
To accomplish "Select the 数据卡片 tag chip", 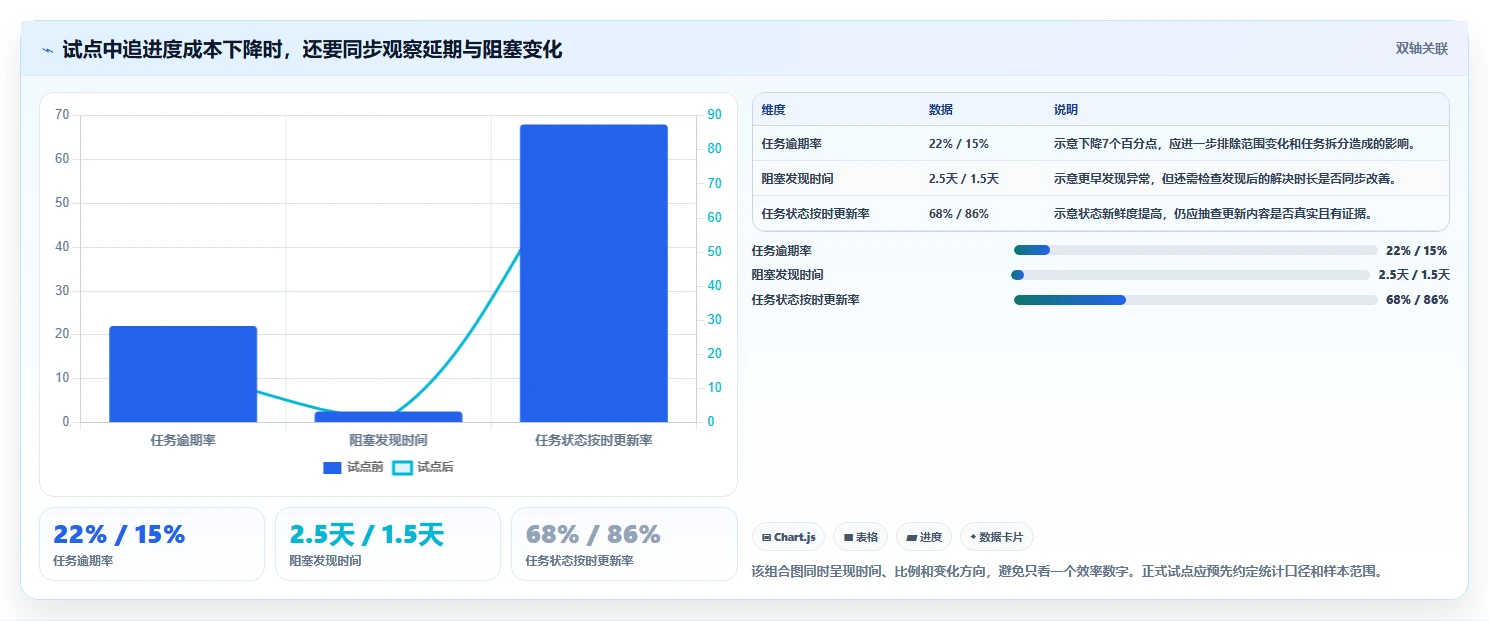I will point(996,537).
